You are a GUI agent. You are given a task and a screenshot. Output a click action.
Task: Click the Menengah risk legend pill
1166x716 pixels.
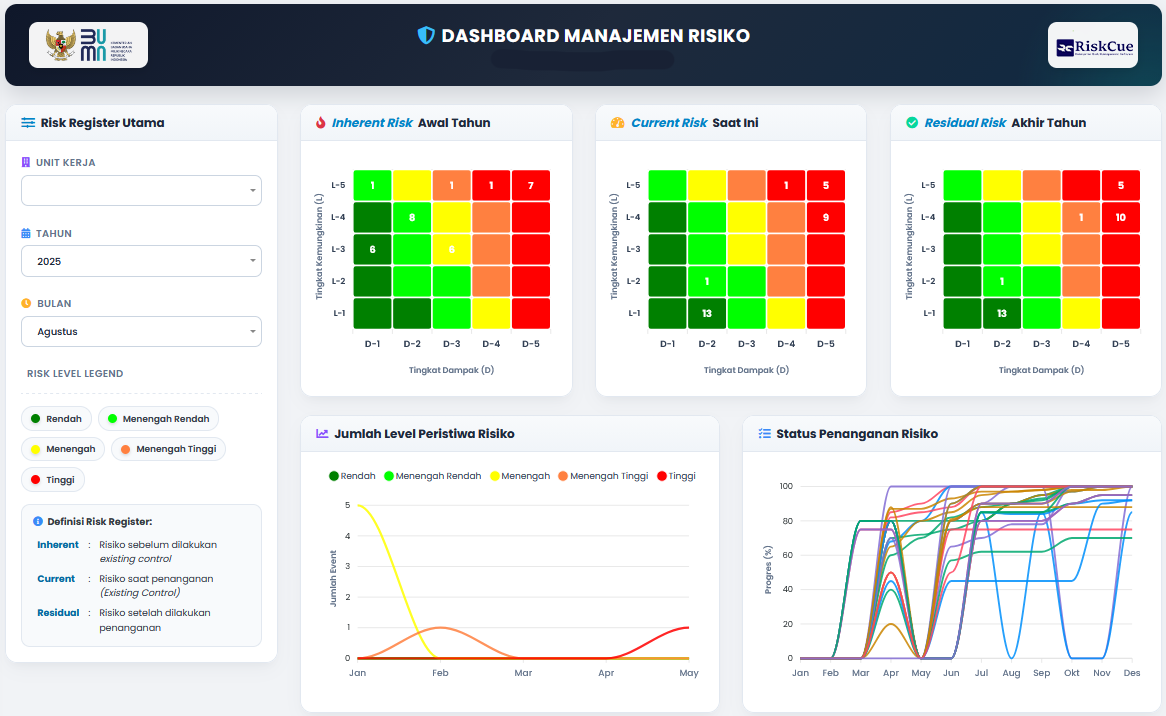(63, 449)
